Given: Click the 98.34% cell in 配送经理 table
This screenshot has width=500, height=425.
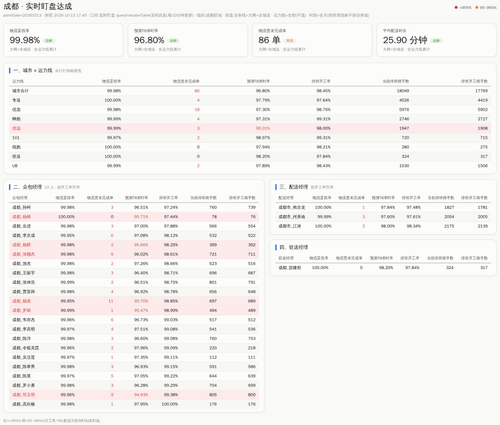Looking at the screenshot, I should click(413, 226).
